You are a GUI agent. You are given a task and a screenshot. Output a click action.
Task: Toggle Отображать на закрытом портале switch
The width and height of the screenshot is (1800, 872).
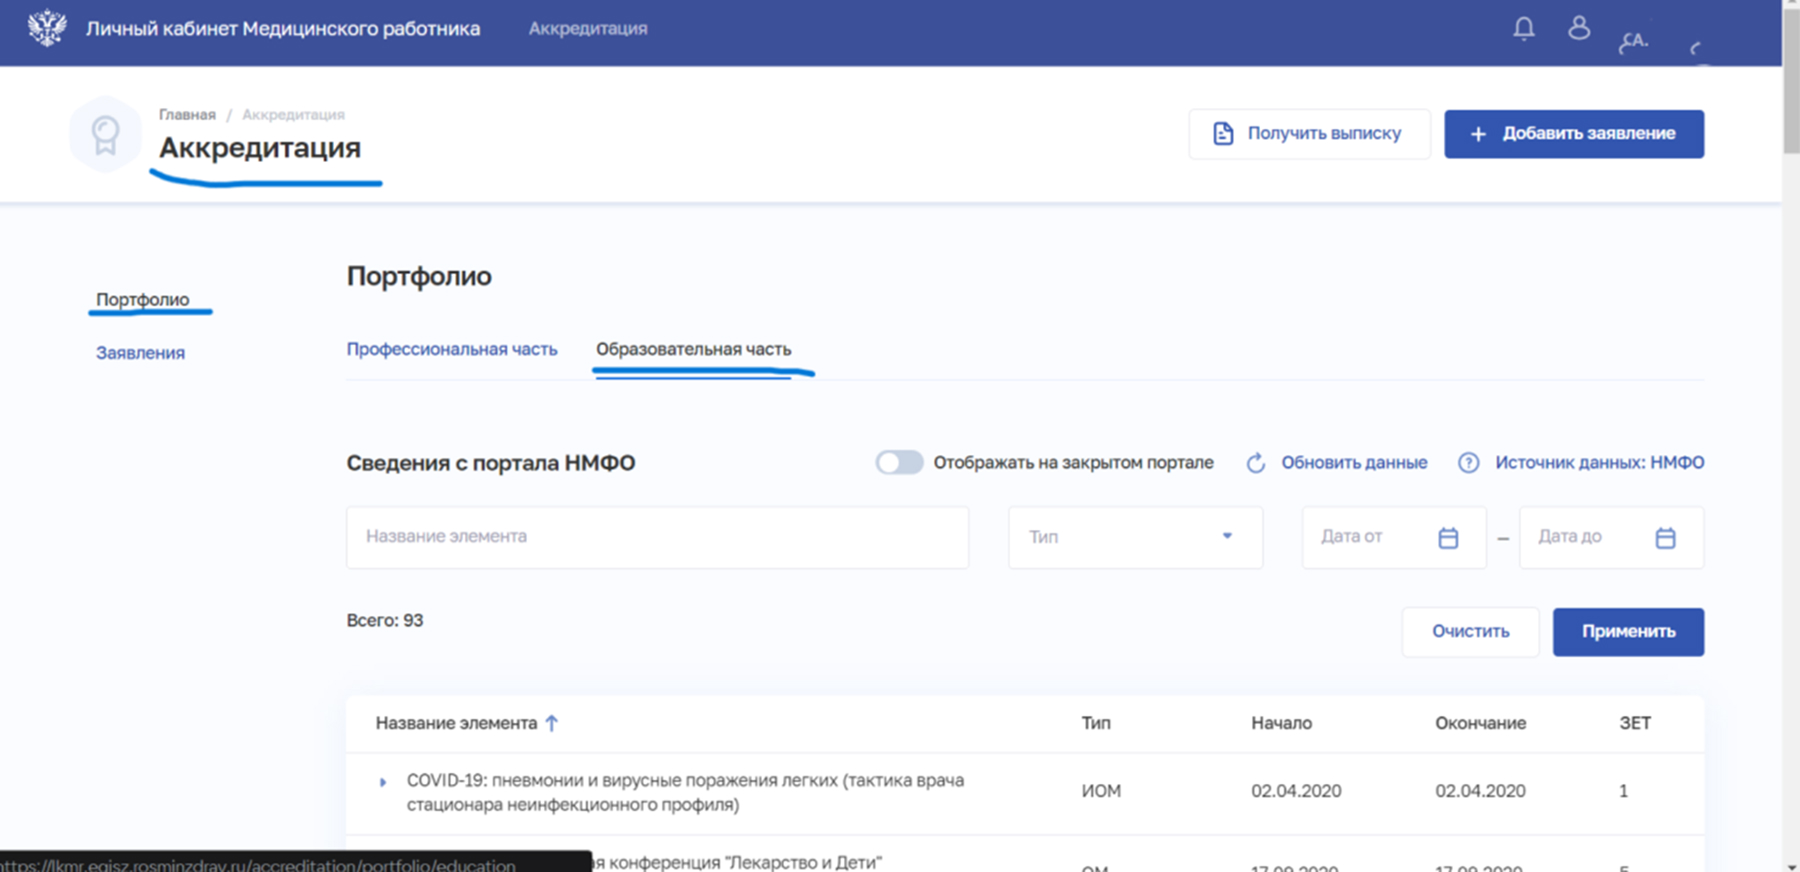click(x=899, y=462)
